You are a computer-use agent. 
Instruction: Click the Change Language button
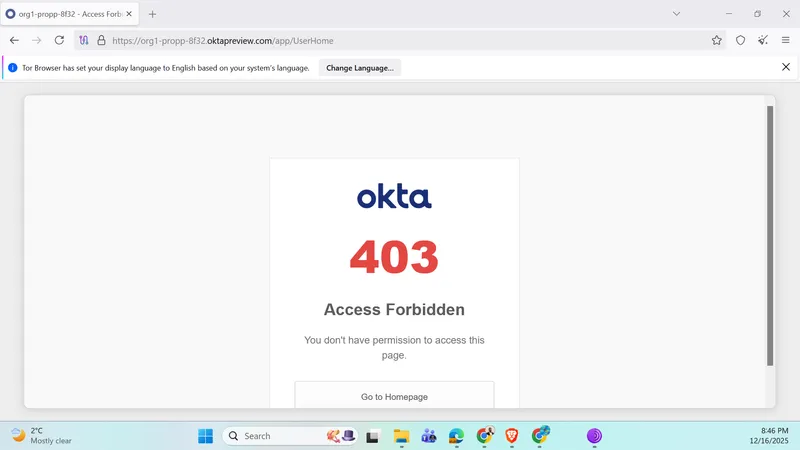[x=360, y=68]
